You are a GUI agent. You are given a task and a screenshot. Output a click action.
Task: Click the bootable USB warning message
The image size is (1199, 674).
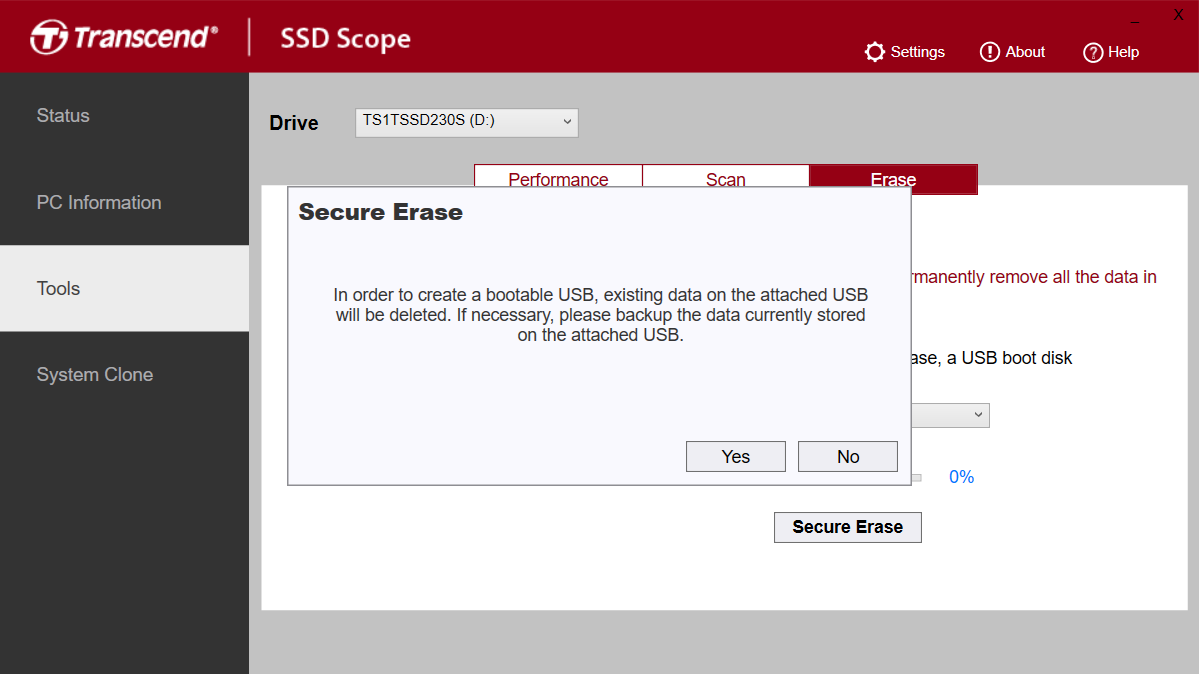[600, 314]
